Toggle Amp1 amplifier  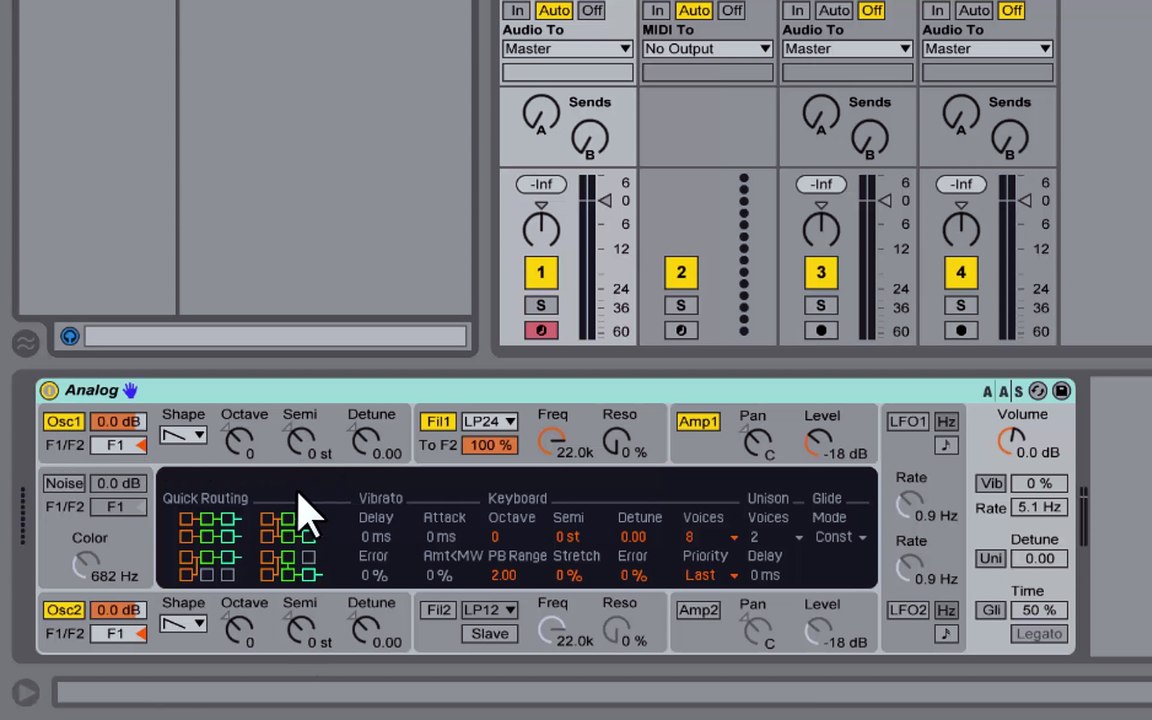pos(698,422)
